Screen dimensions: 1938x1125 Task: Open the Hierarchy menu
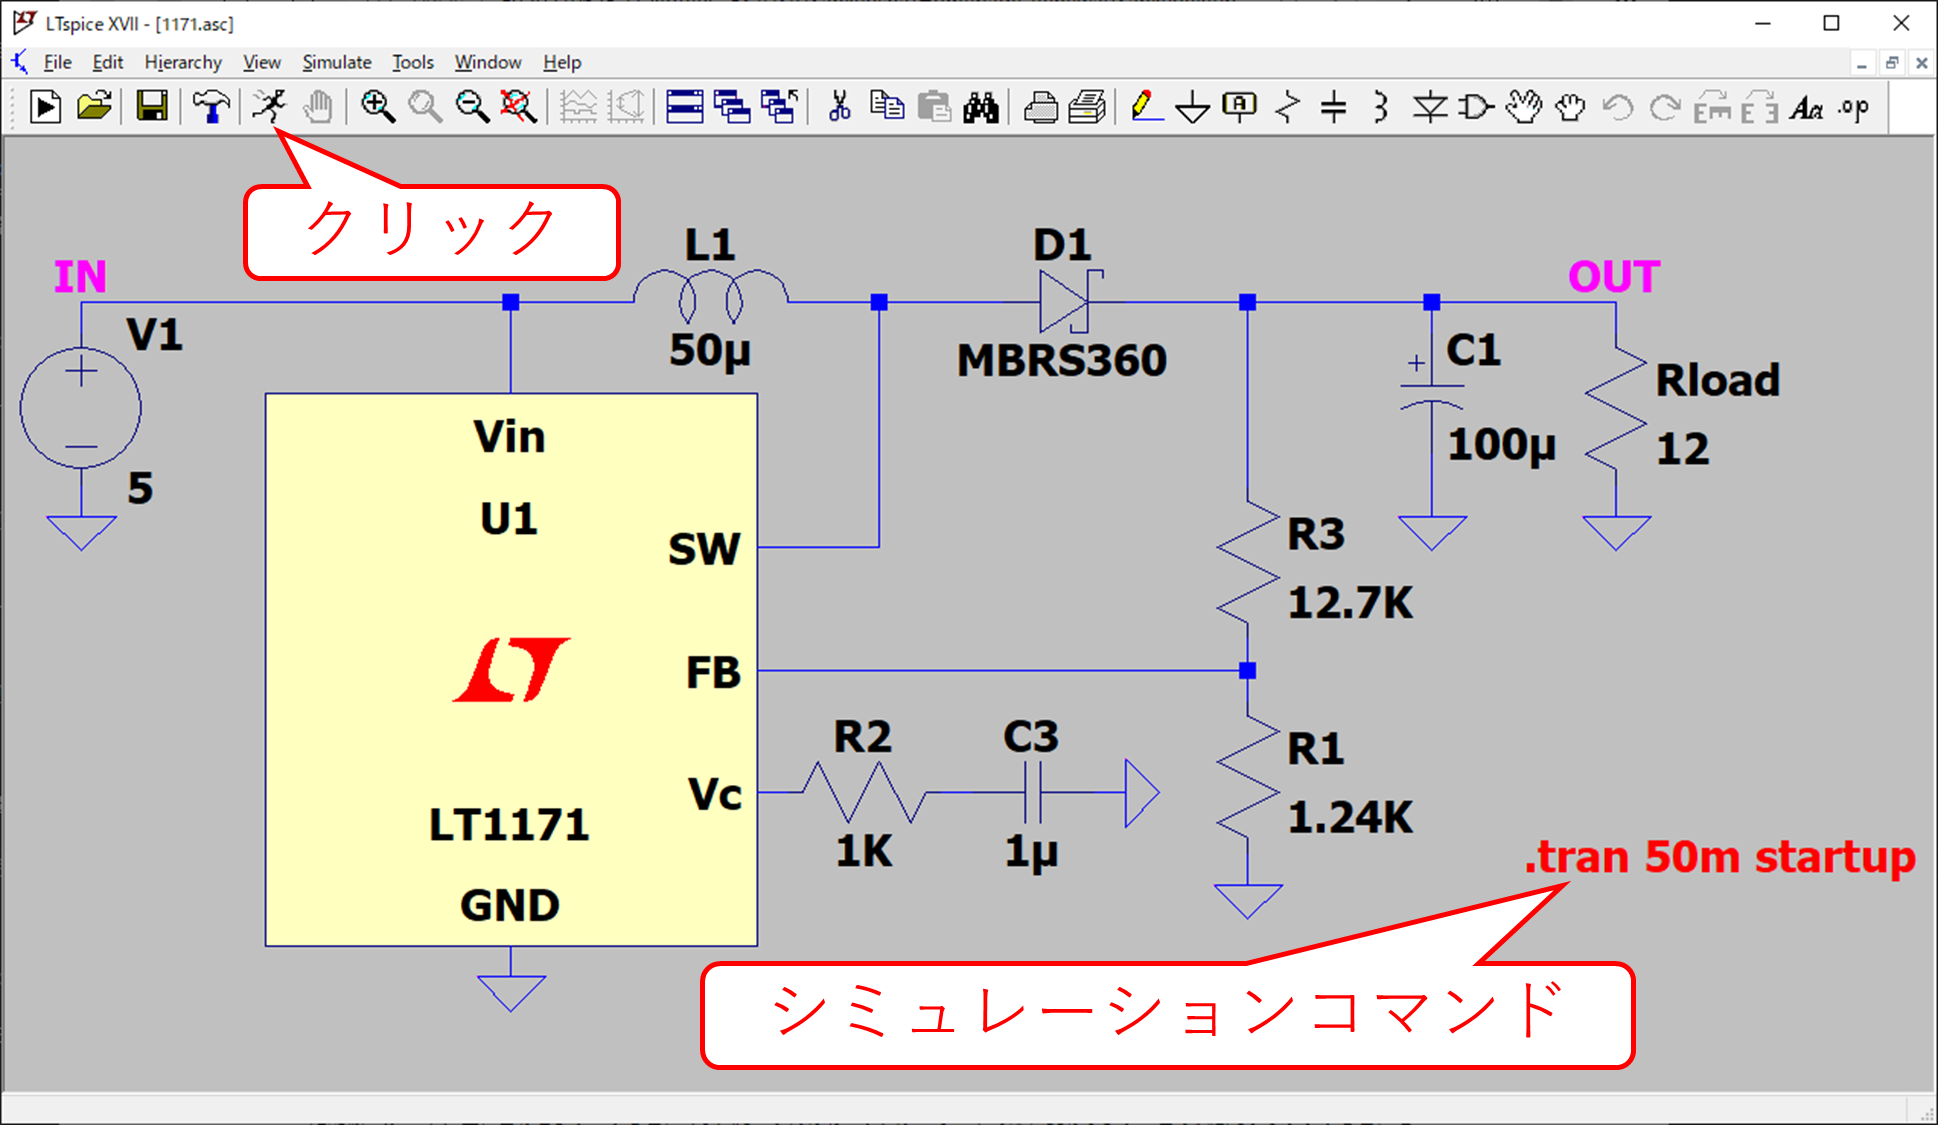[183, 62]
